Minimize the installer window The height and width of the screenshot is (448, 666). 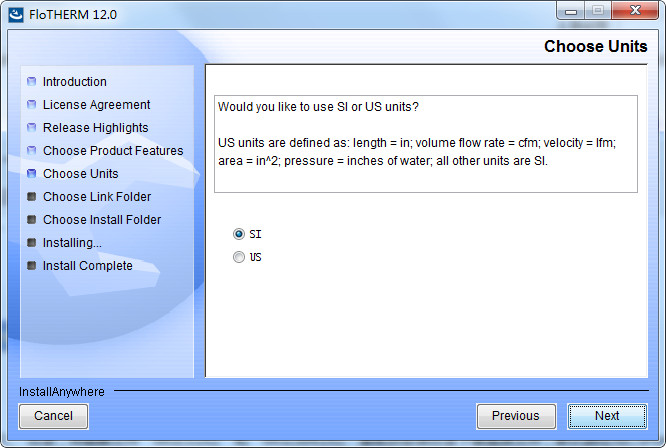[571, 11]
